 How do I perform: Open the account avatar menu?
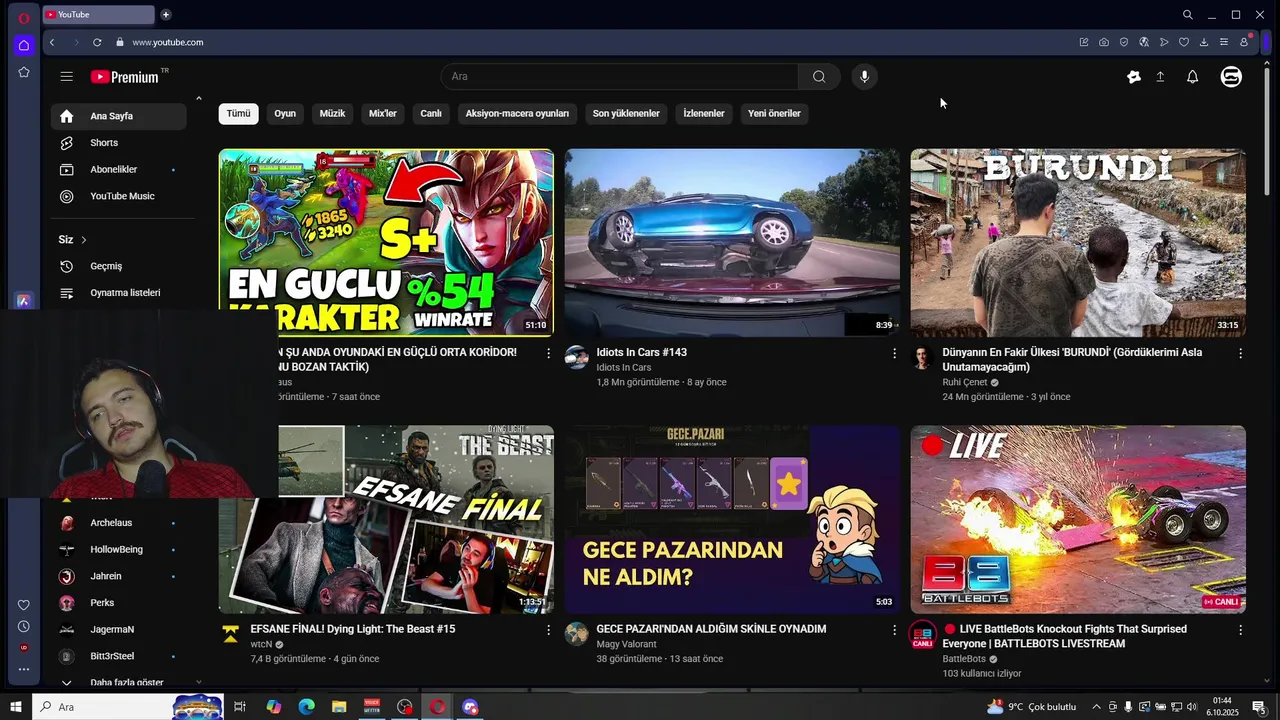coord(1231,77)
